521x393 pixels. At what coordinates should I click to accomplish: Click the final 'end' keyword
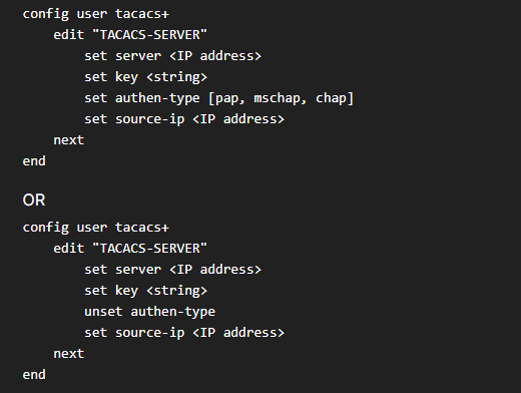pyautogui.click(x=34, y=375)
